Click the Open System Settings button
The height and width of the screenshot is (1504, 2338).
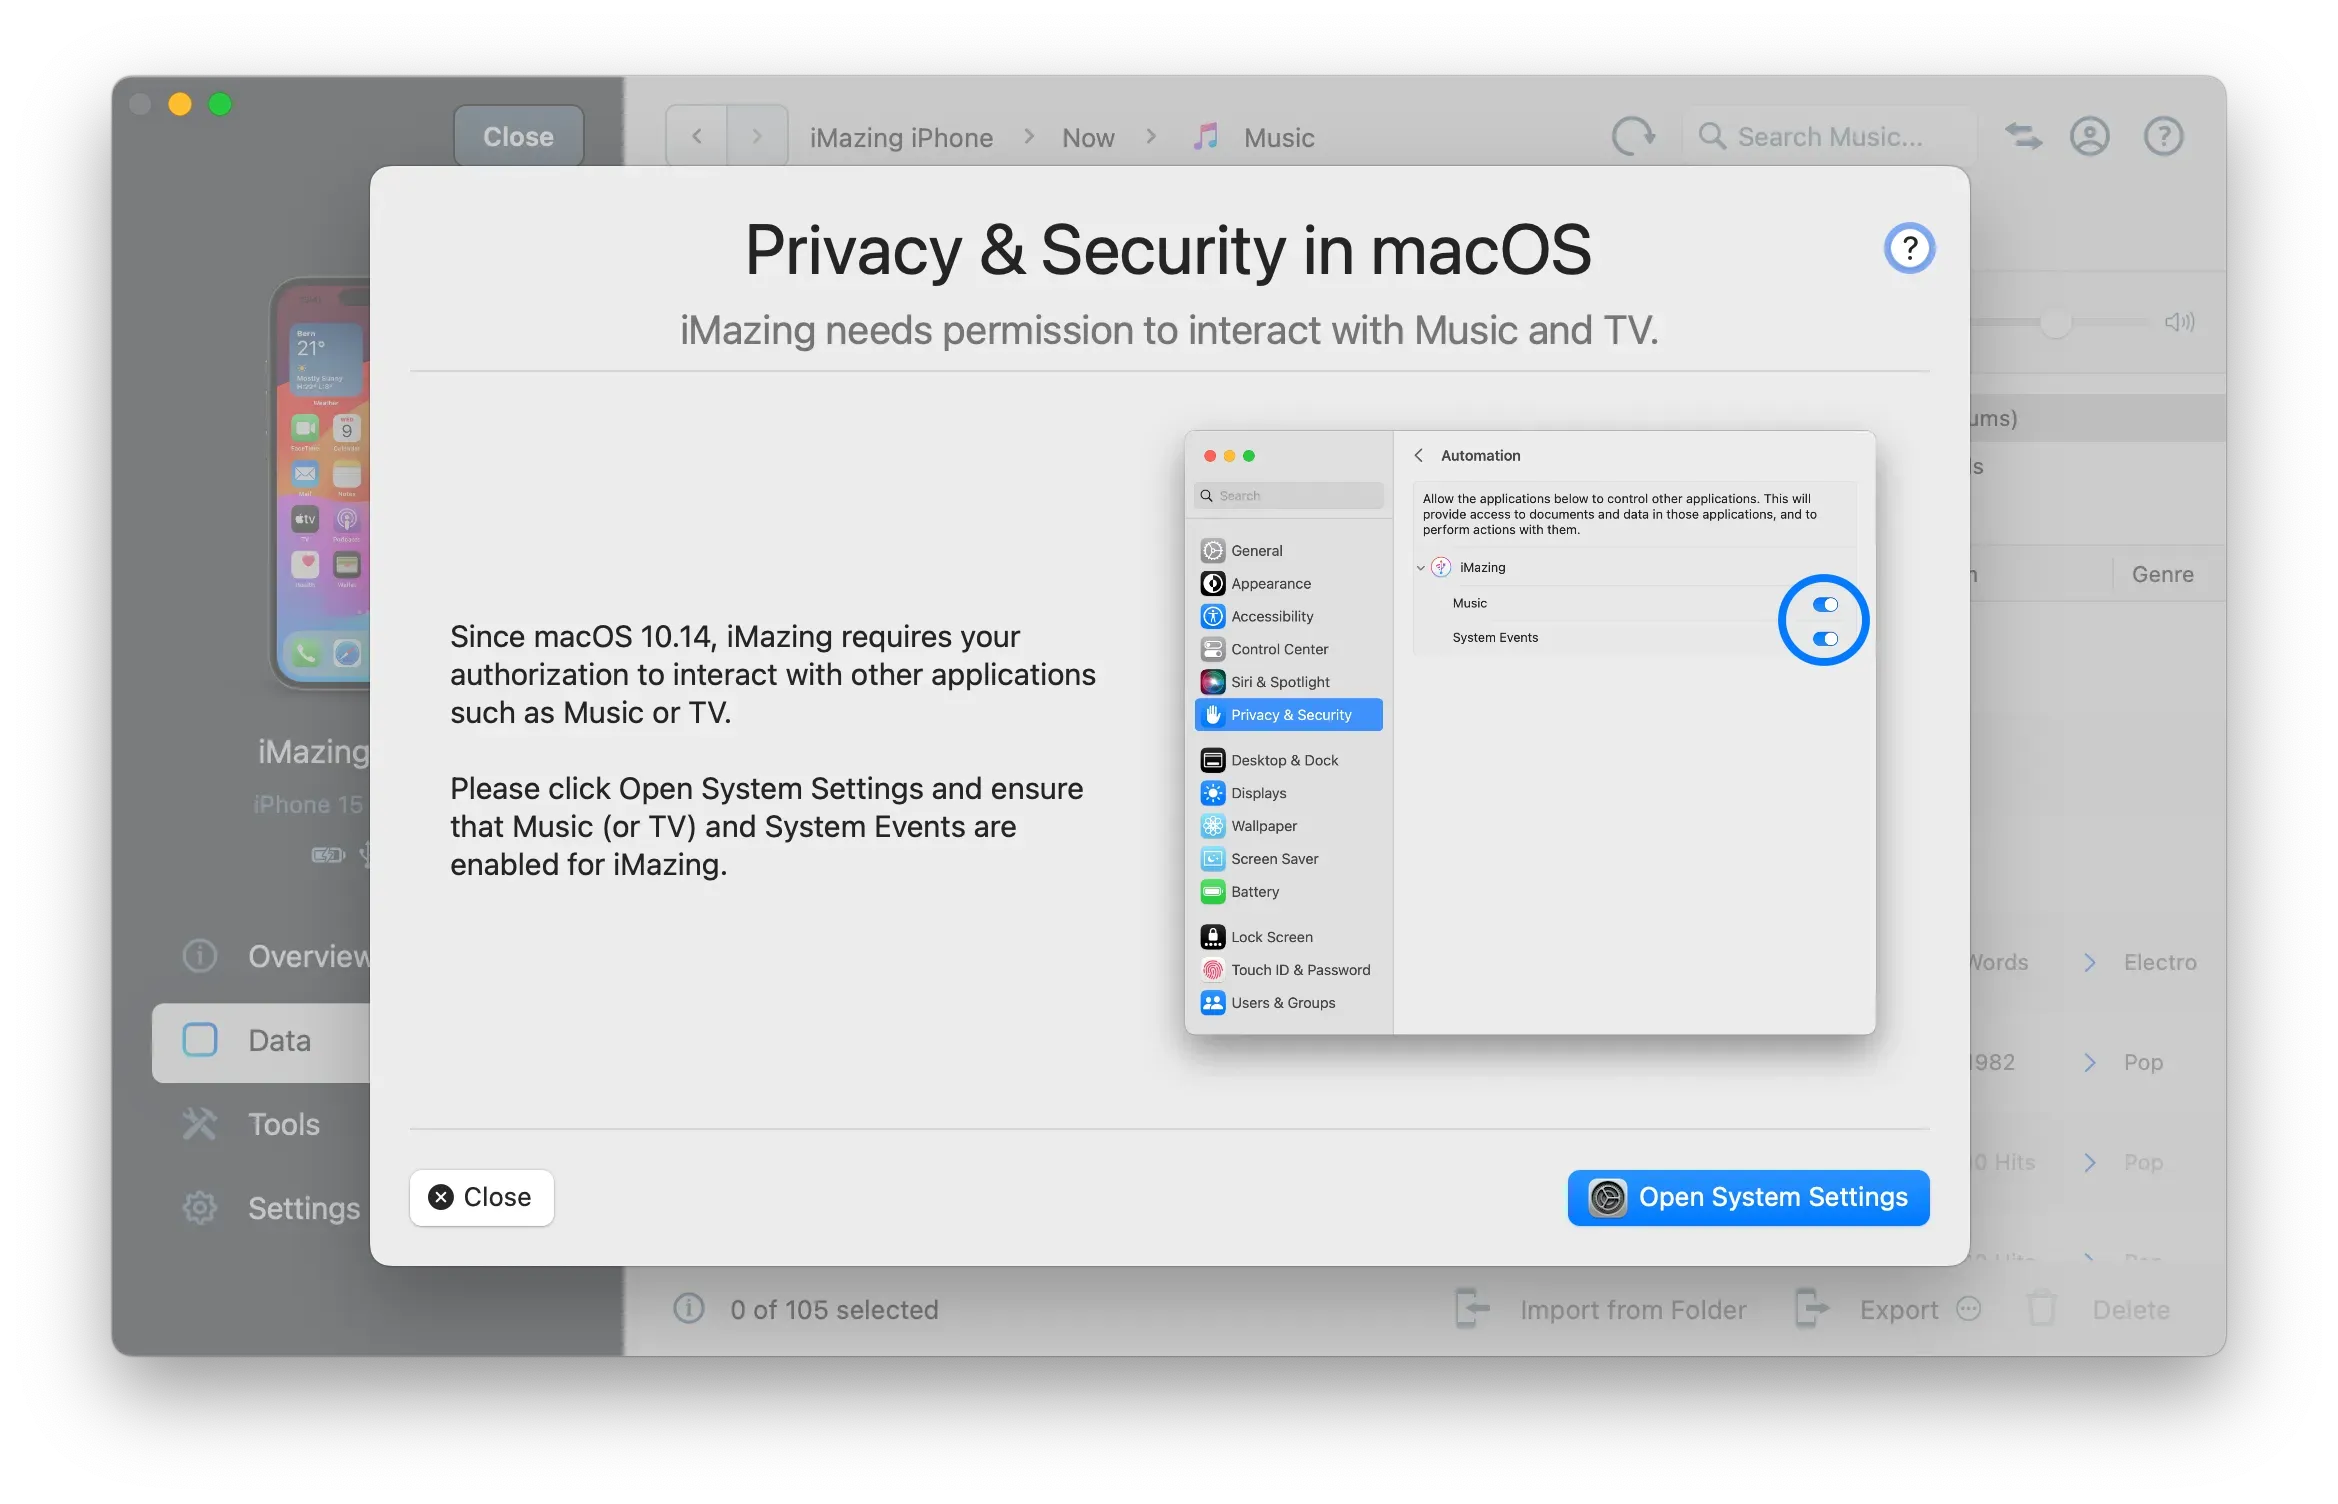[1747, 1197]
